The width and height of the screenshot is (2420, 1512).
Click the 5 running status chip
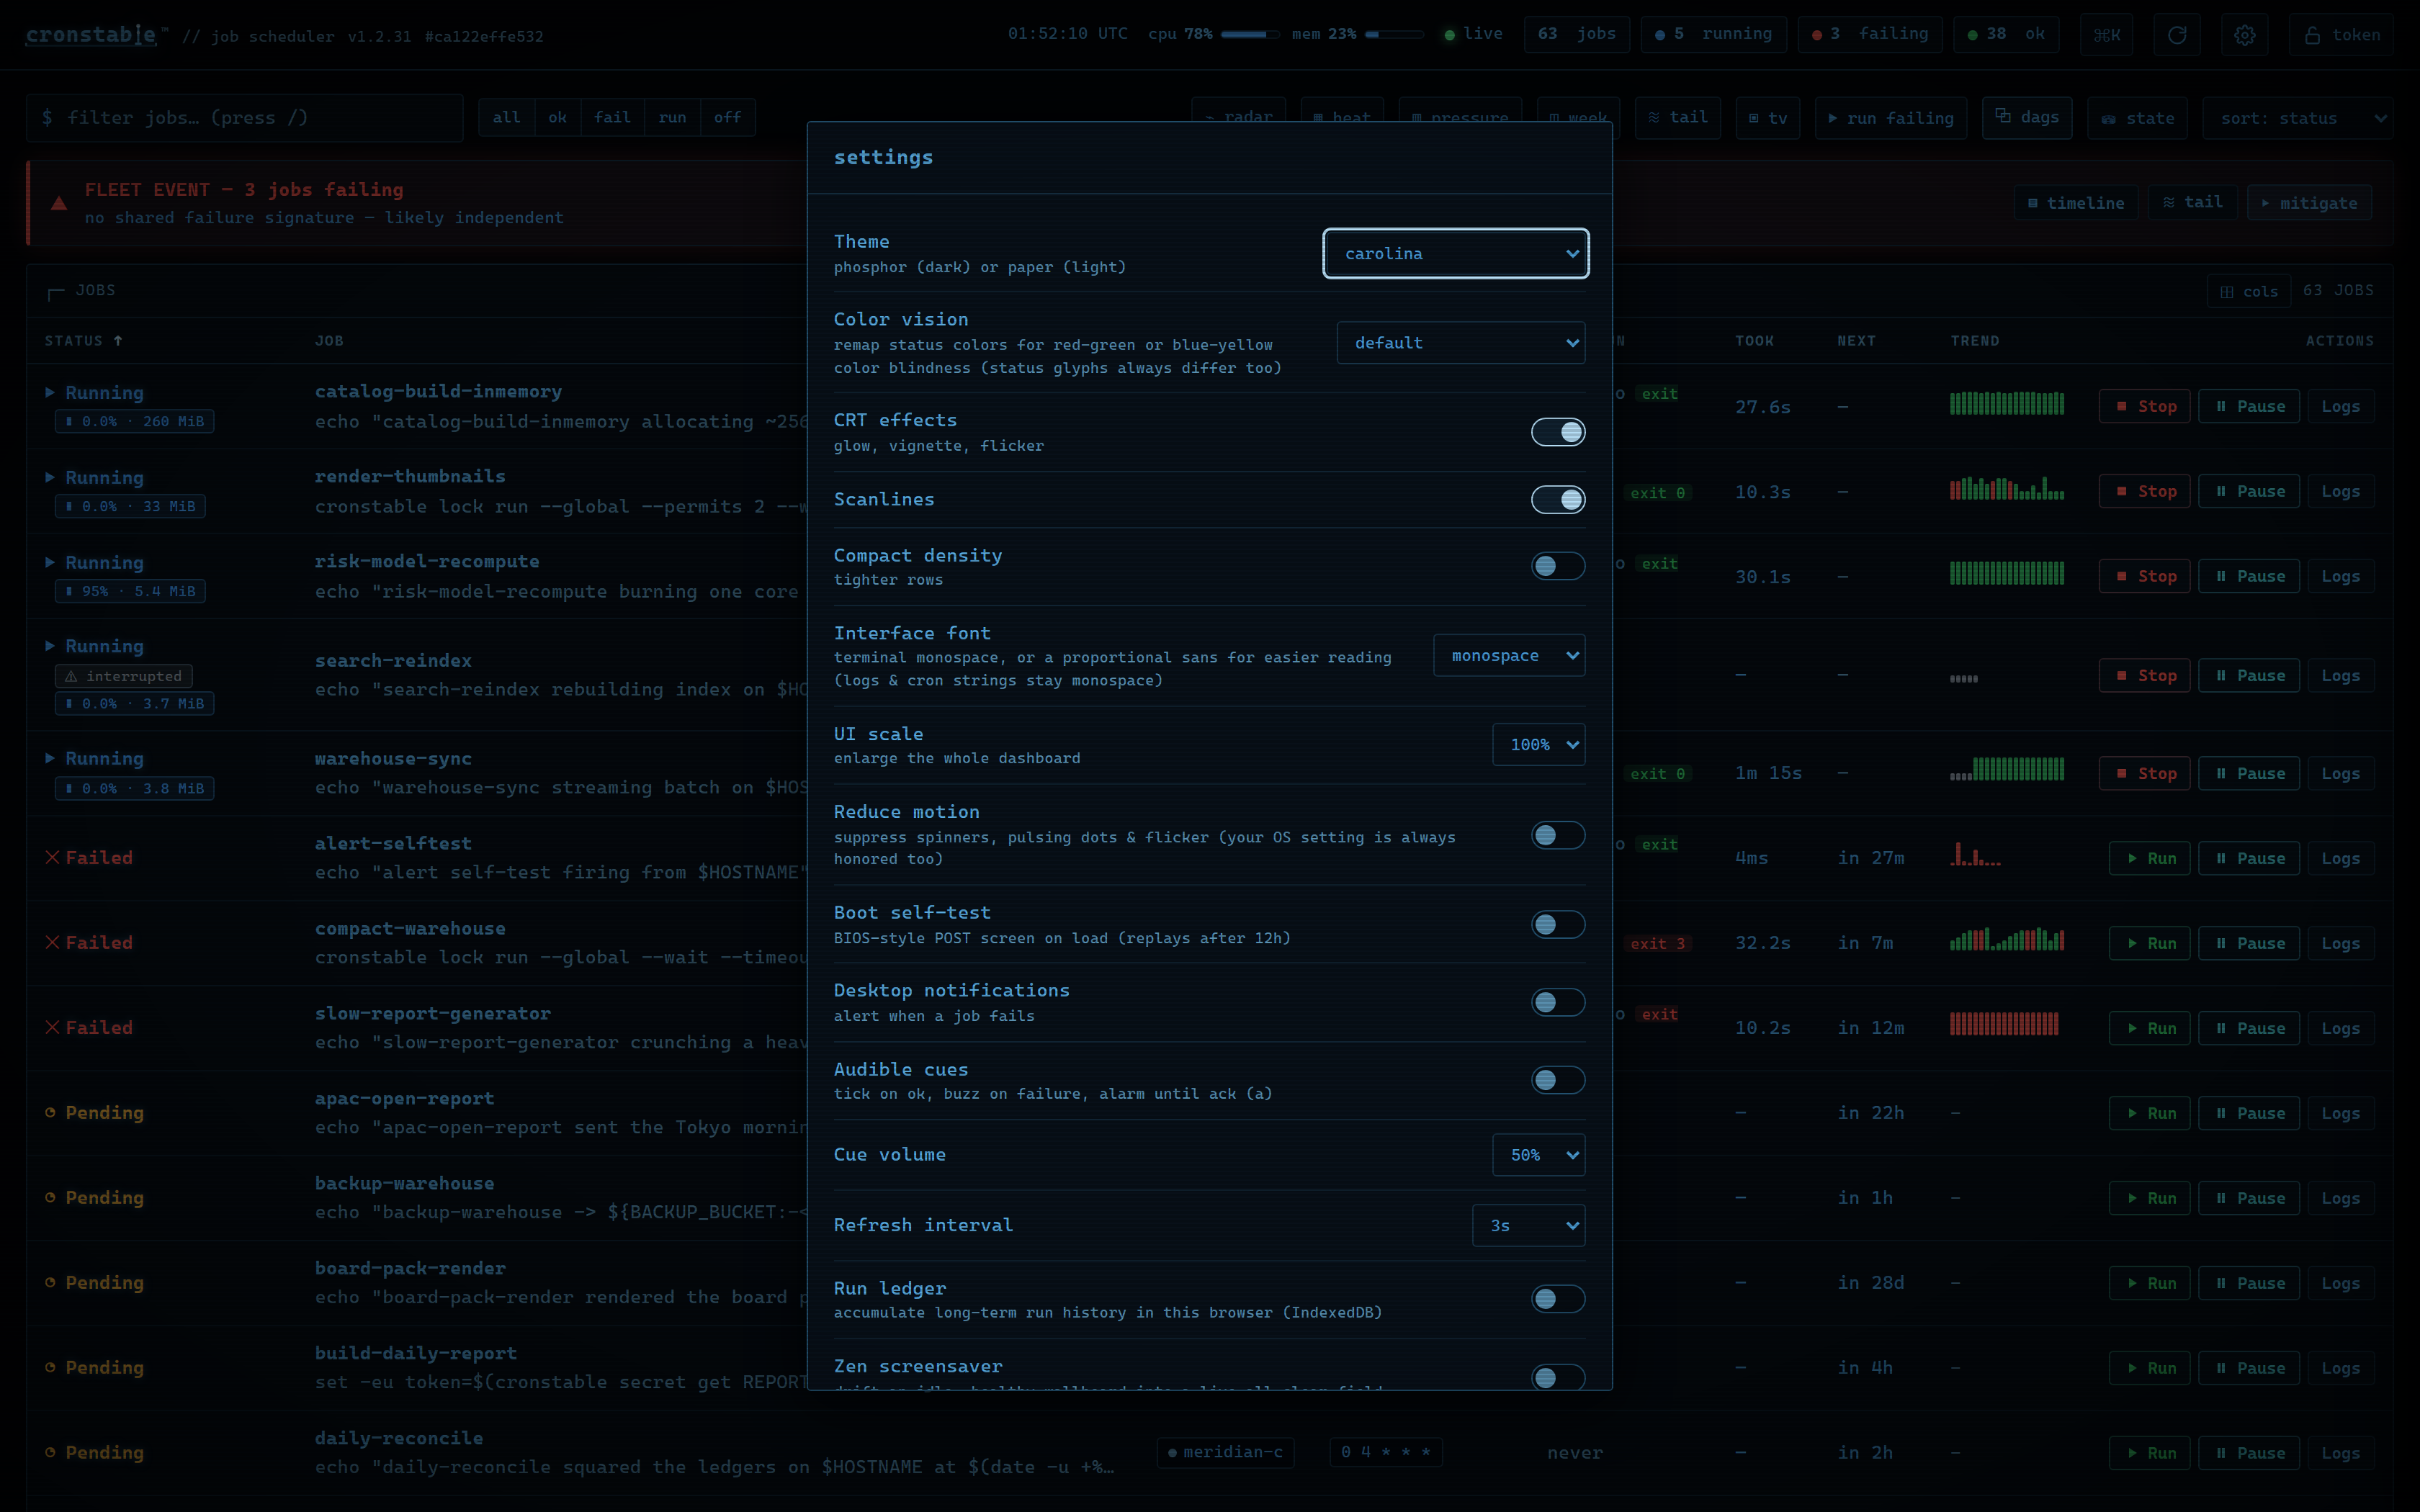[x=1713, y=35]
